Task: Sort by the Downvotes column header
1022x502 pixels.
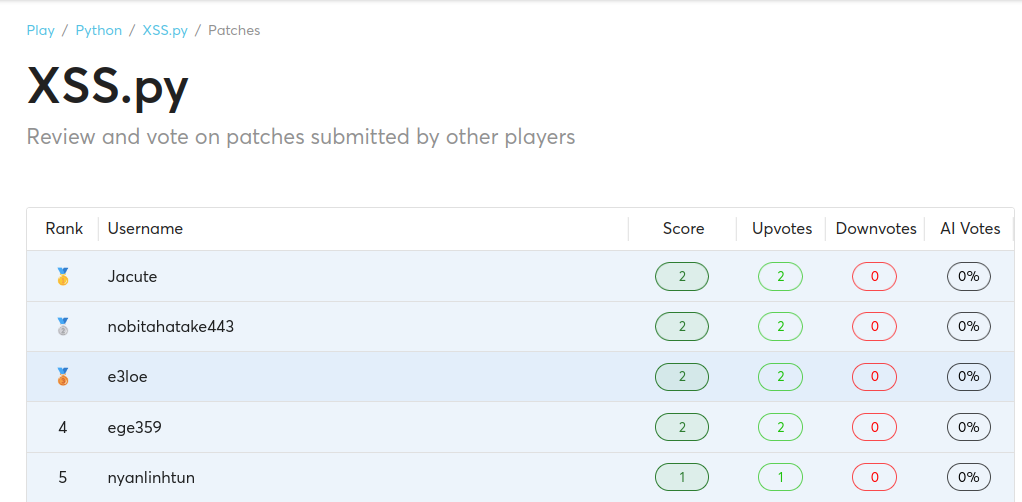Action: (876, 229)
